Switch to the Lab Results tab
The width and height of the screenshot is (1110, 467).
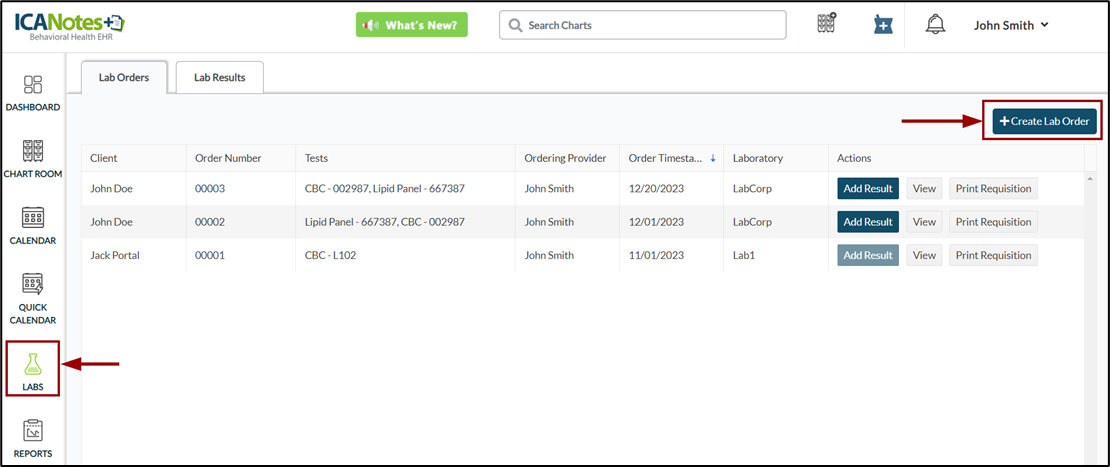(x=219, y=78)
